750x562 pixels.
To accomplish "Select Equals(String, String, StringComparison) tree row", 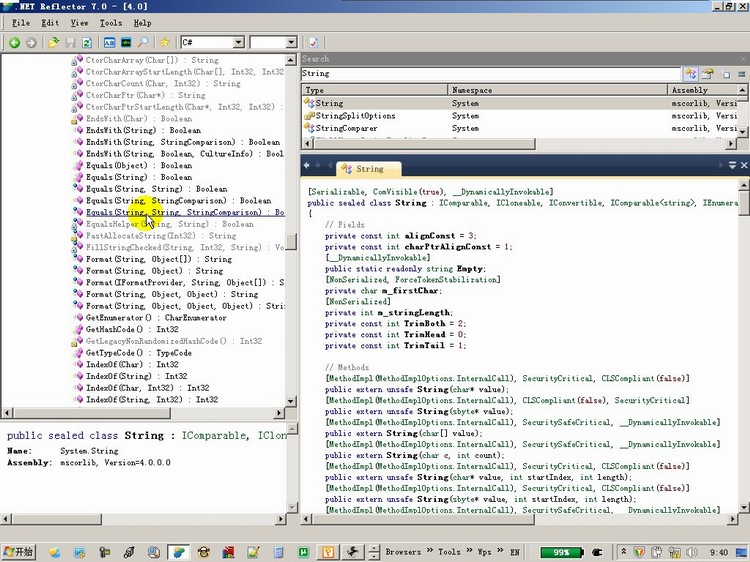I will (185, 212).
